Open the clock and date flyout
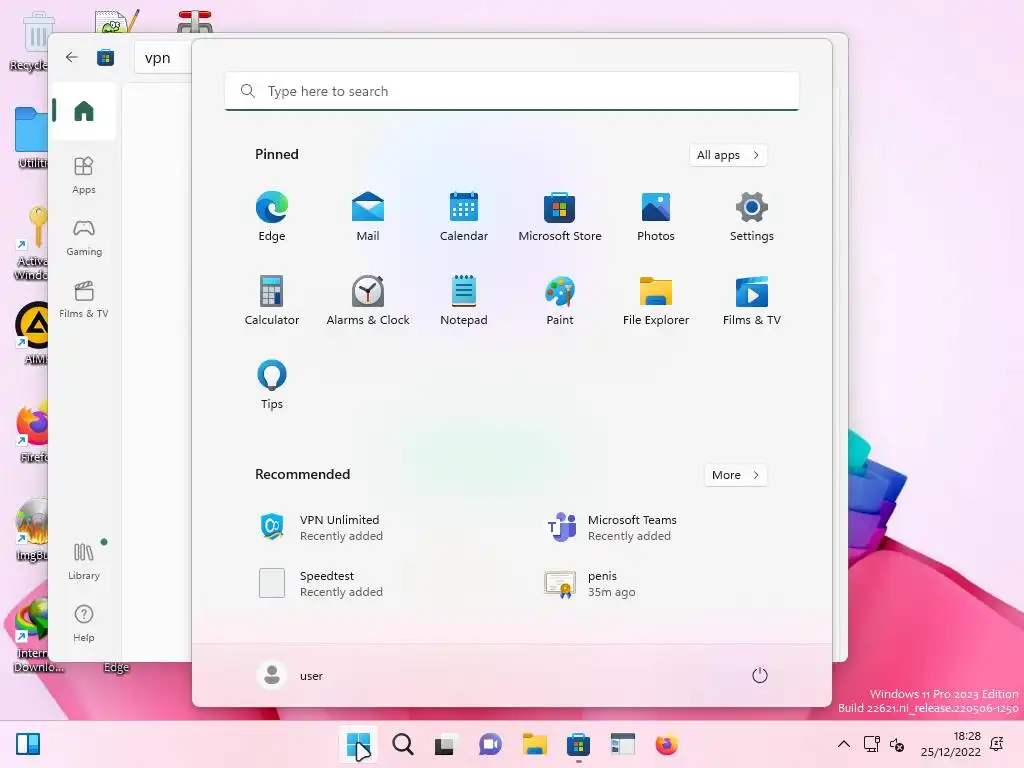1024x768 pixels. [951, 744]
